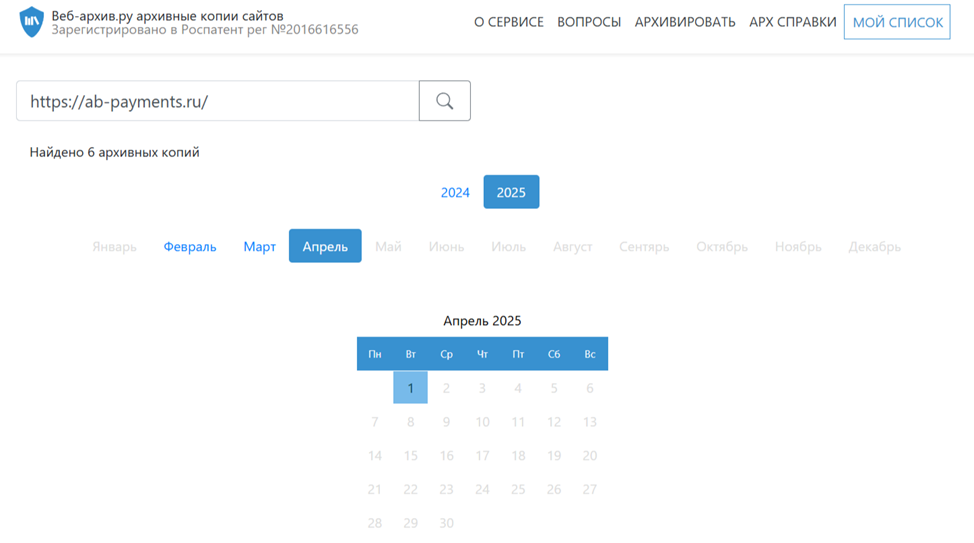Click the Веб-архив.ру архивные копии сайтов title
974x543 pixels.
[x=167, y=16]
